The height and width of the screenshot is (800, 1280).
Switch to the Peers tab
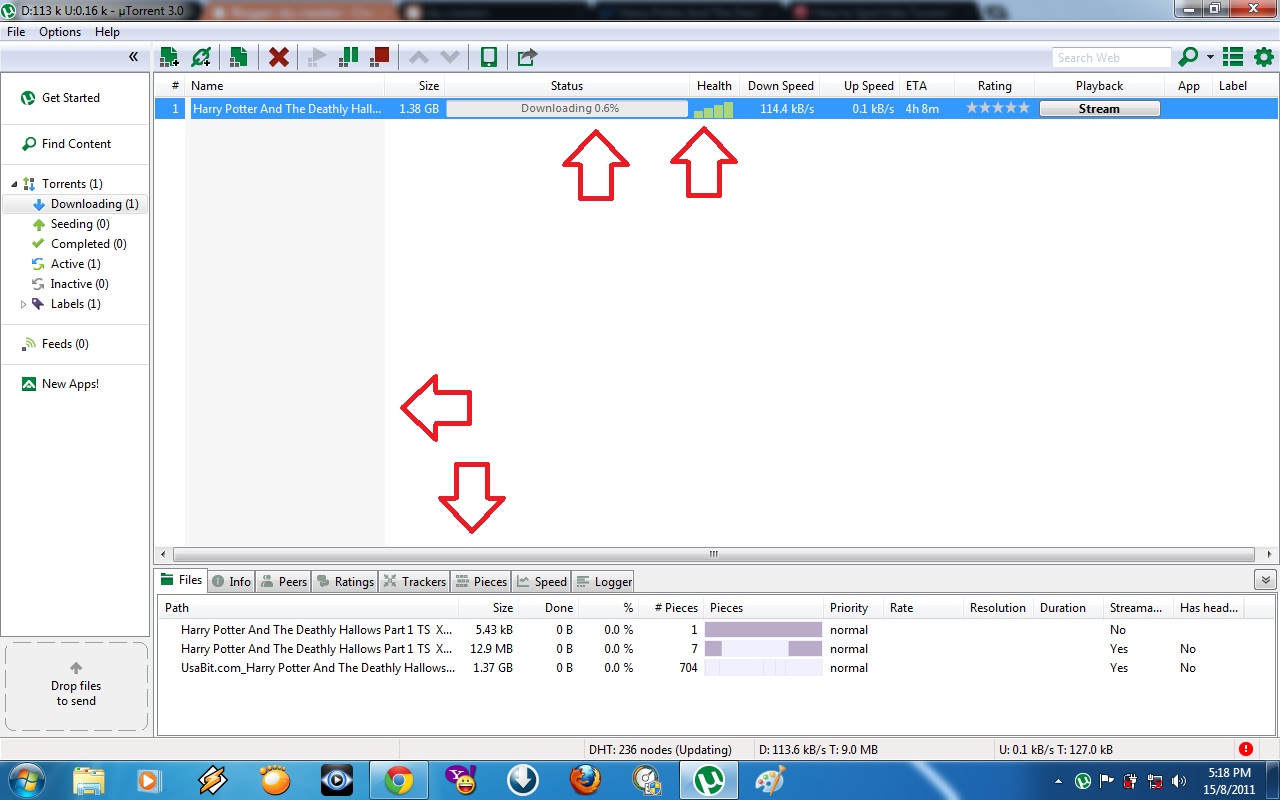pyautogui.click(x=283, y=581)
